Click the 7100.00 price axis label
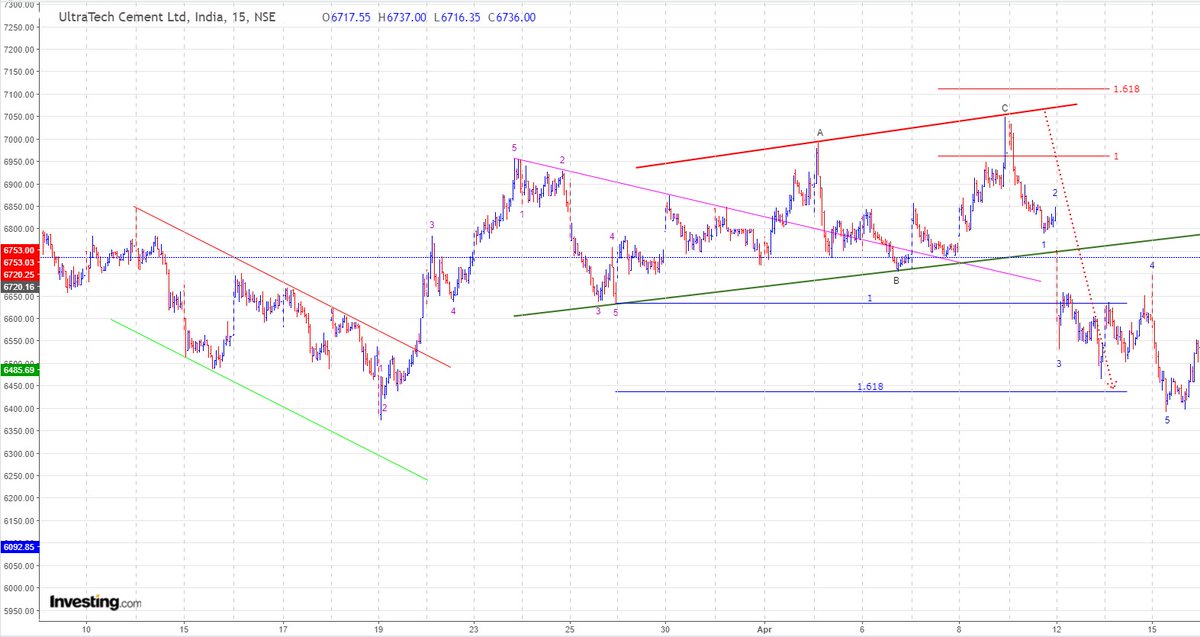Viewport: 1200px width, 637px height. (19, 95)
